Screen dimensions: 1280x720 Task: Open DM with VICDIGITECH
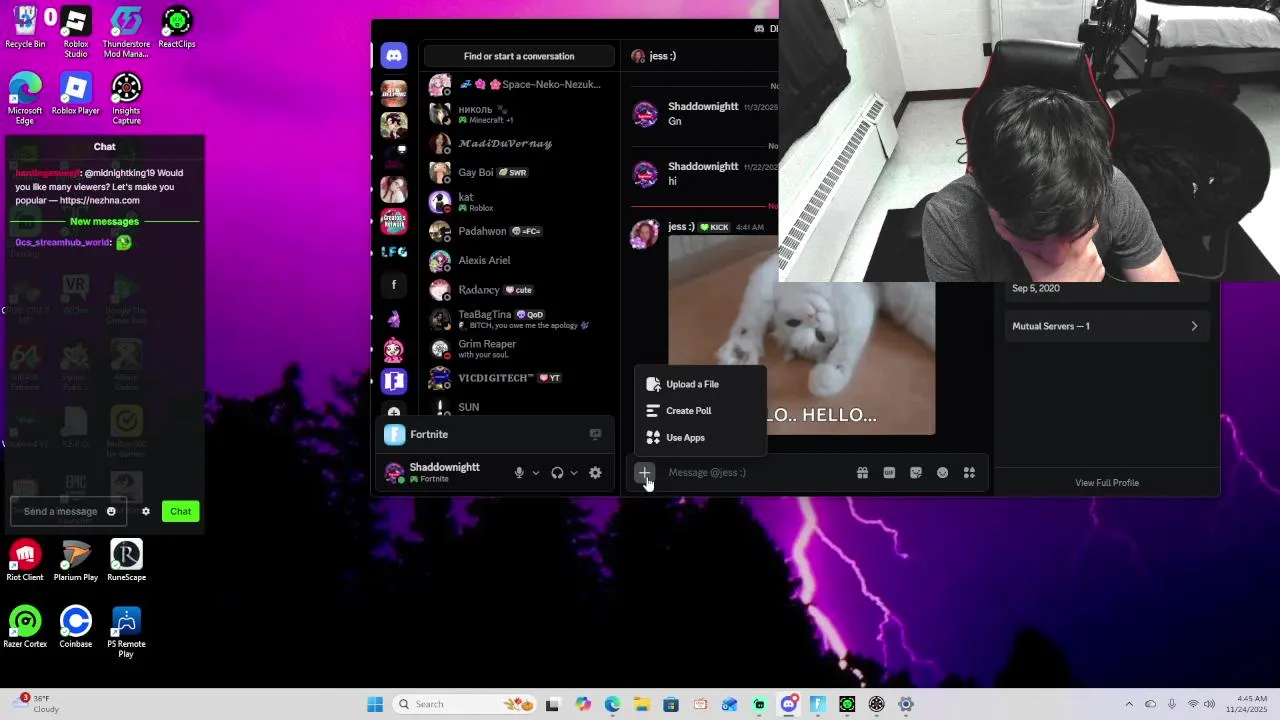pyautogui.click(x=520, y=378)
